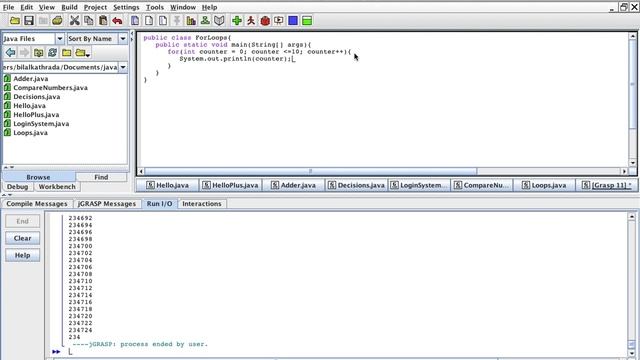The height and width of the screenshot is (360, 640).
Task: Create a new folder with the yellow folder icon
Action: point(67,52)
